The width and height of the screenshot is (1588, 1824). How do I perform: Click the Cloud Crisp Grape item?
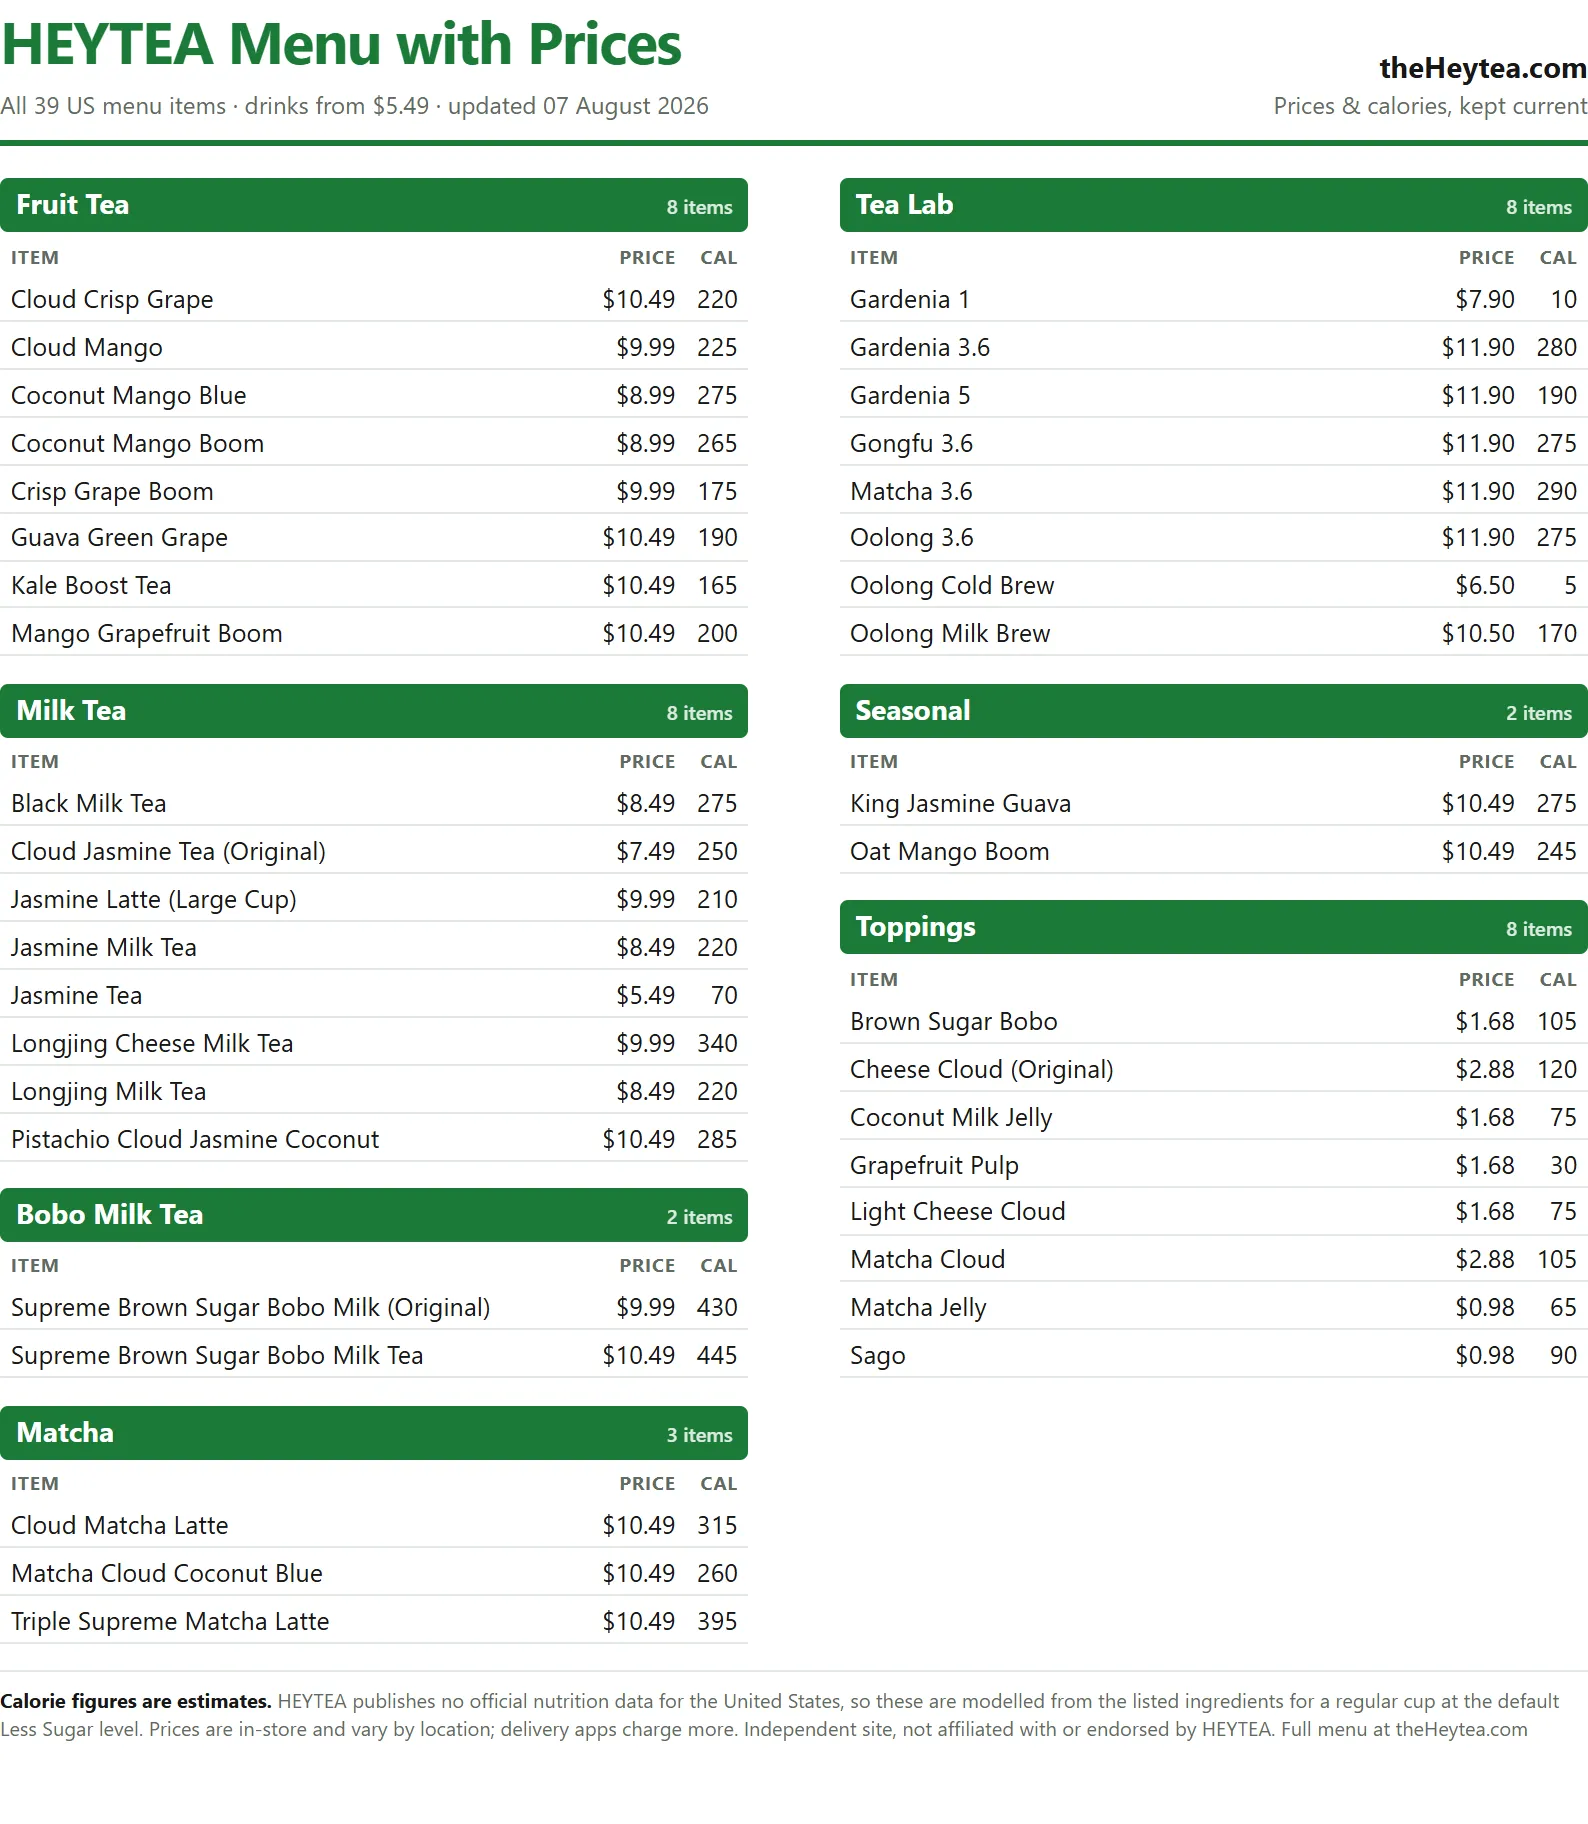click(374, 299)
